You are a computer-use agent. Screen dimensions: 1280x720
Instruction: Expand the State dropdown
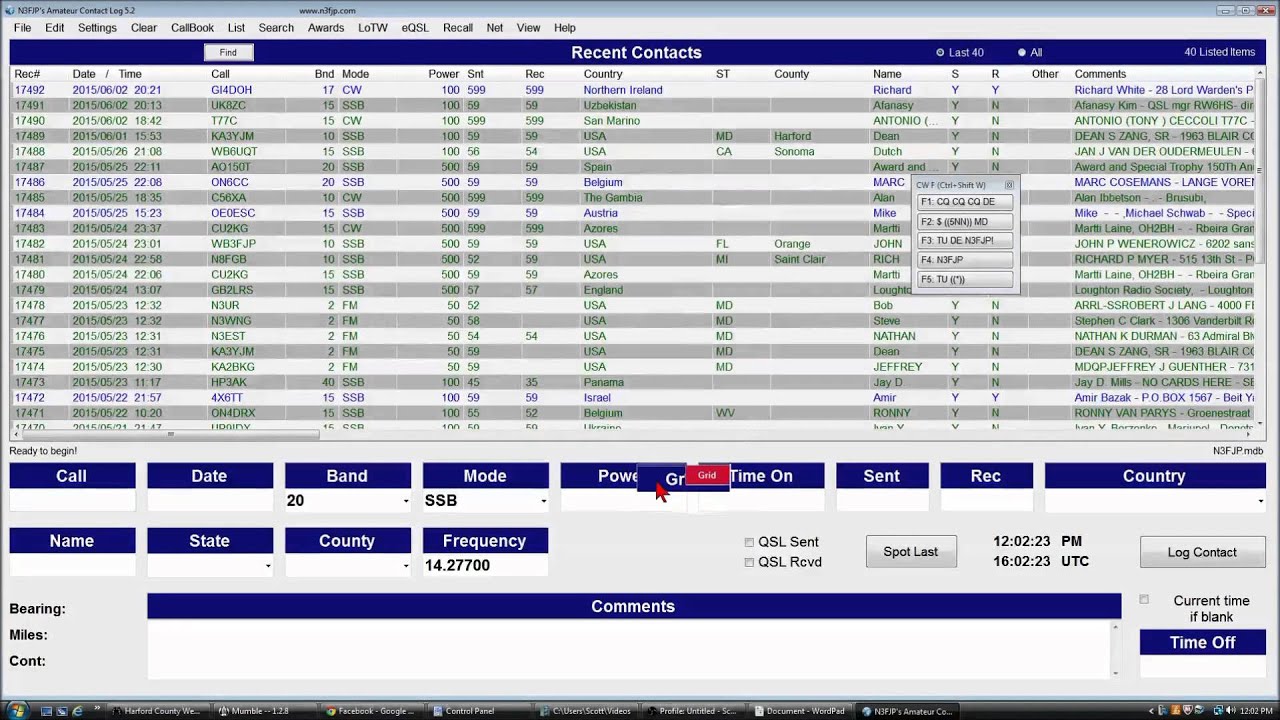[268, 566]
